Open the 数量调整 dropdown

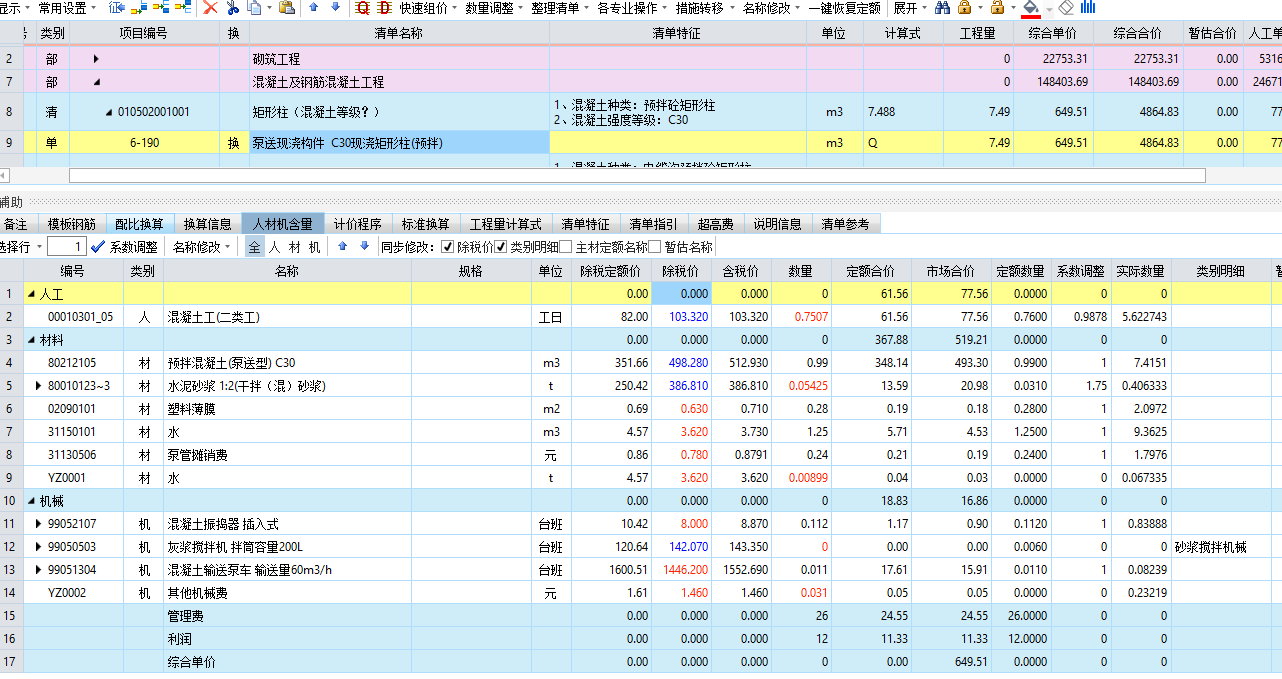coord(494,8)
